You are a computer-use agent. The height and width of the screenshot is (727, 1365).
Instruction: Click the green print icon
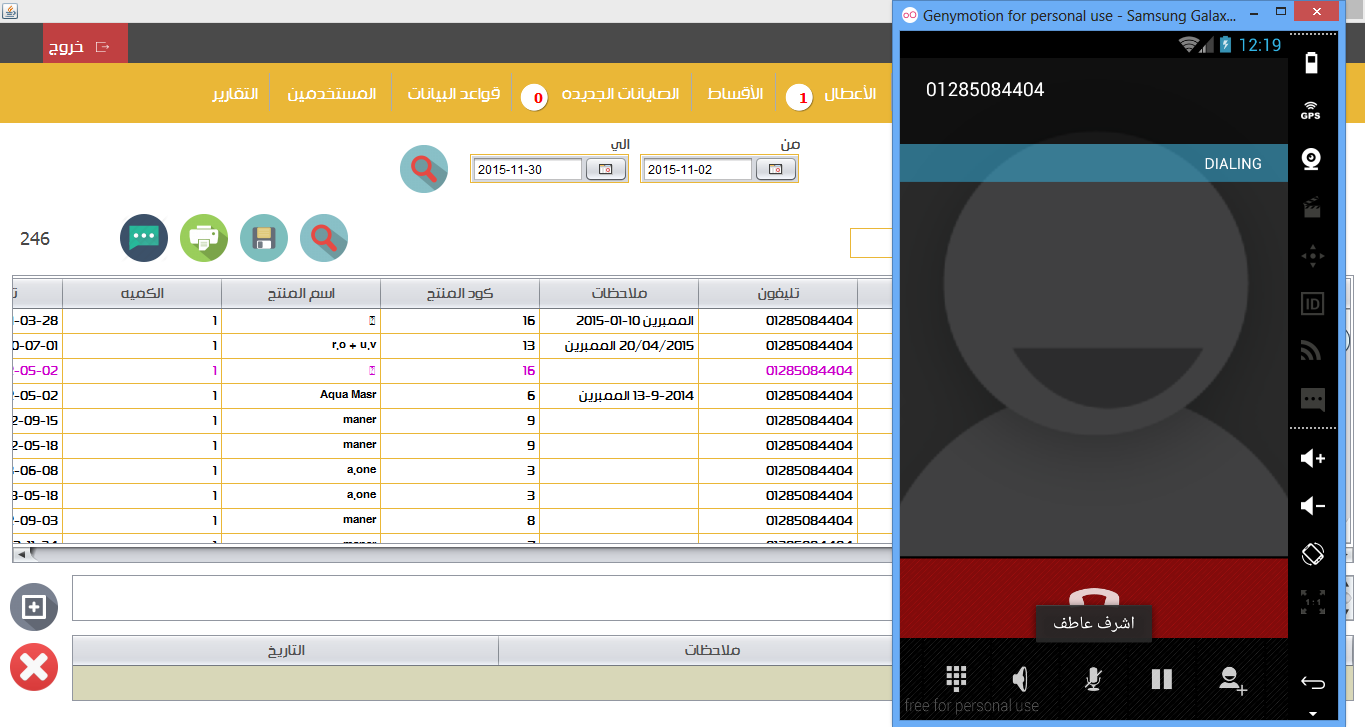pos(204,238)
